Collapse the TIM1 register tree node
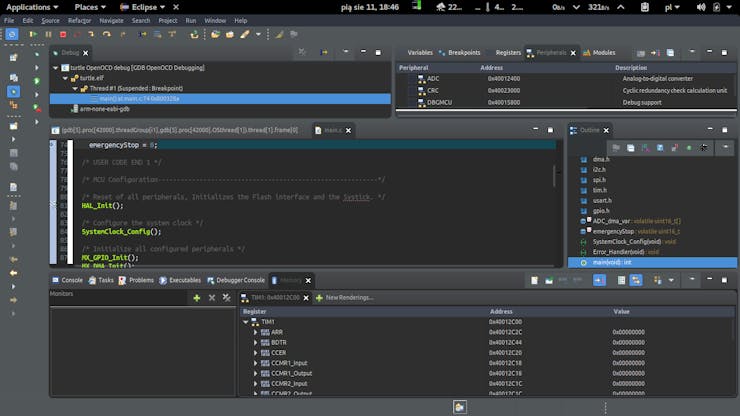Image resolution: width=740 pixels, height=416 pixels. (245, 322)
